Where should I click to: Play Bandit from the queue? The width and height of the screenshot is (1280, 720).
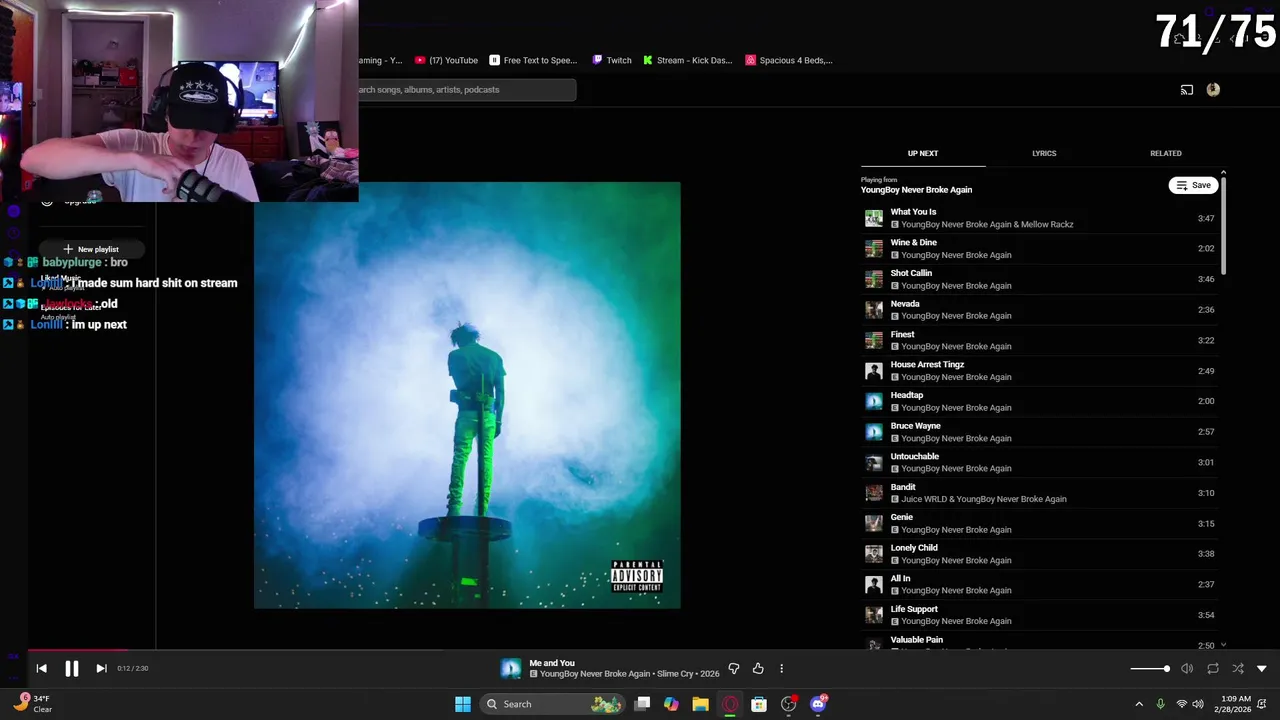click(x=1040, y=492)
